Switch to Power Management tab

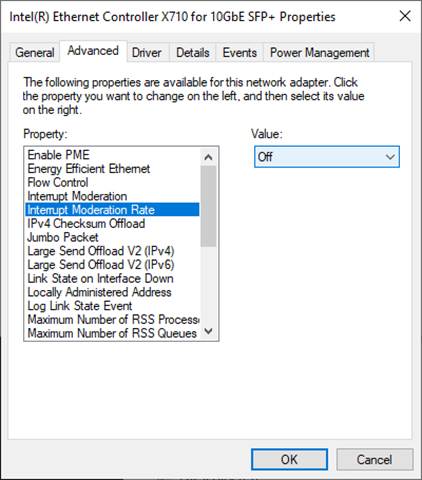(319, 53)
